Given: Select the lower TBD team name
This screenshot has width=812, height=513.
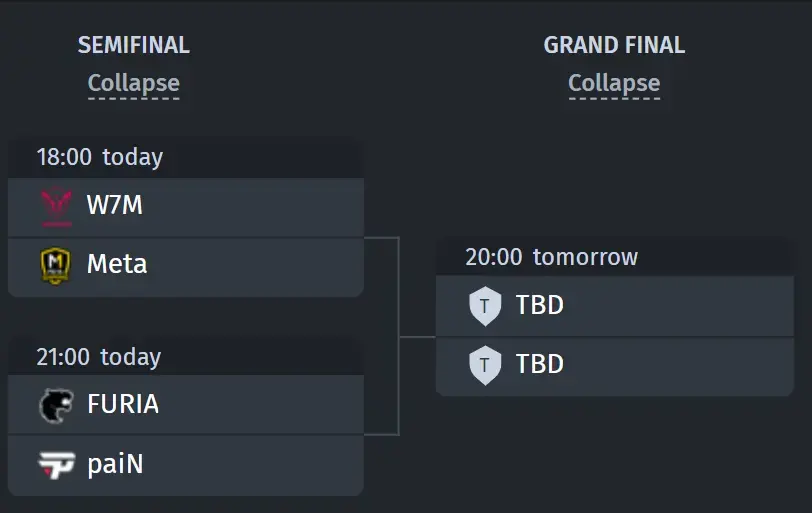Looking at the screenshot, I should [x=540, y=364].
